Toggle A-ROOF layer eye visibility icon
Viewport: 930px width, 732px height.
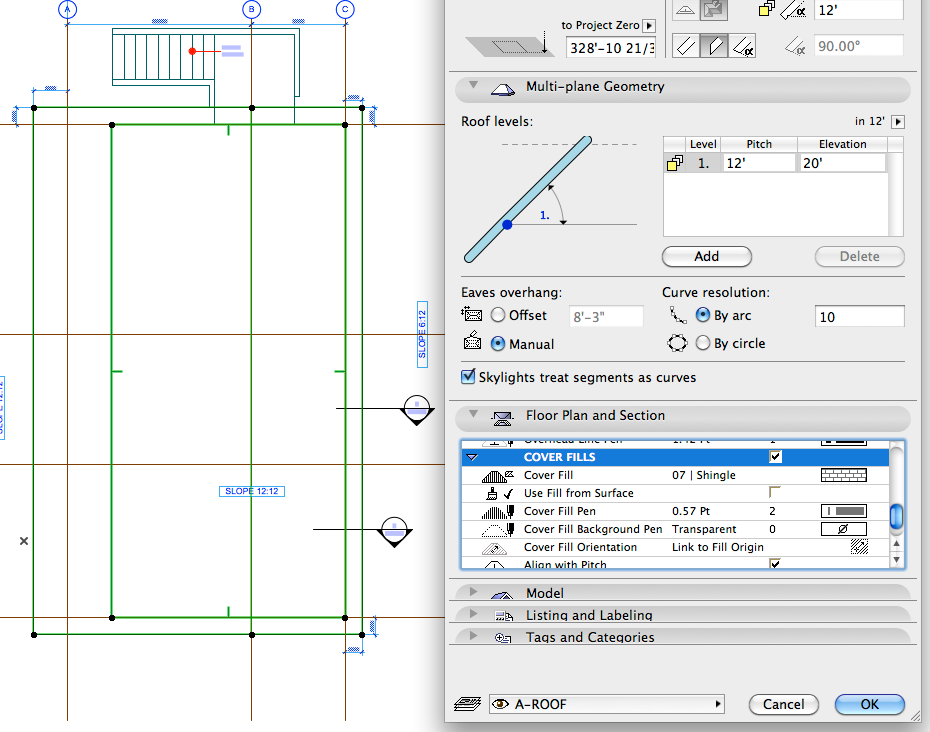(x=501, y=704)
